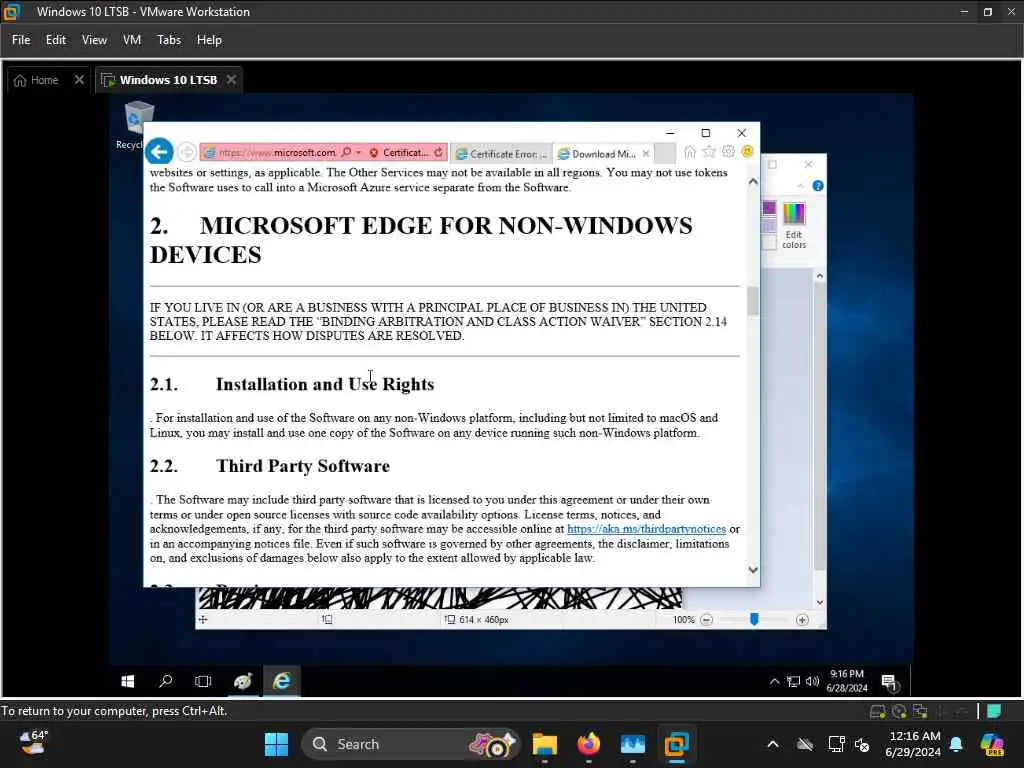Open the address bar autocomplete dropdown arrow
The height and width of the screenshot is (768, 1024).
click(359, 153)
